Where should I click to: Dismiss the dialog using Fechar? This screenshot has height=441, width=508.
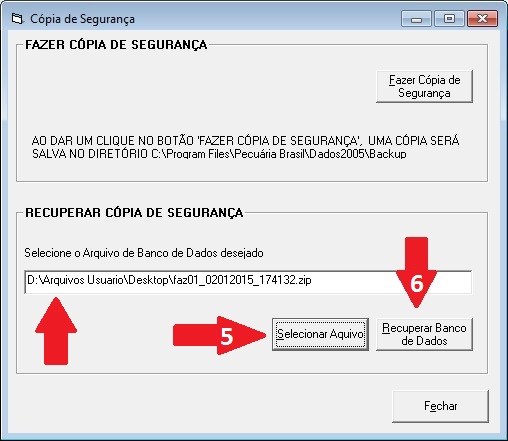coord(440,406)
